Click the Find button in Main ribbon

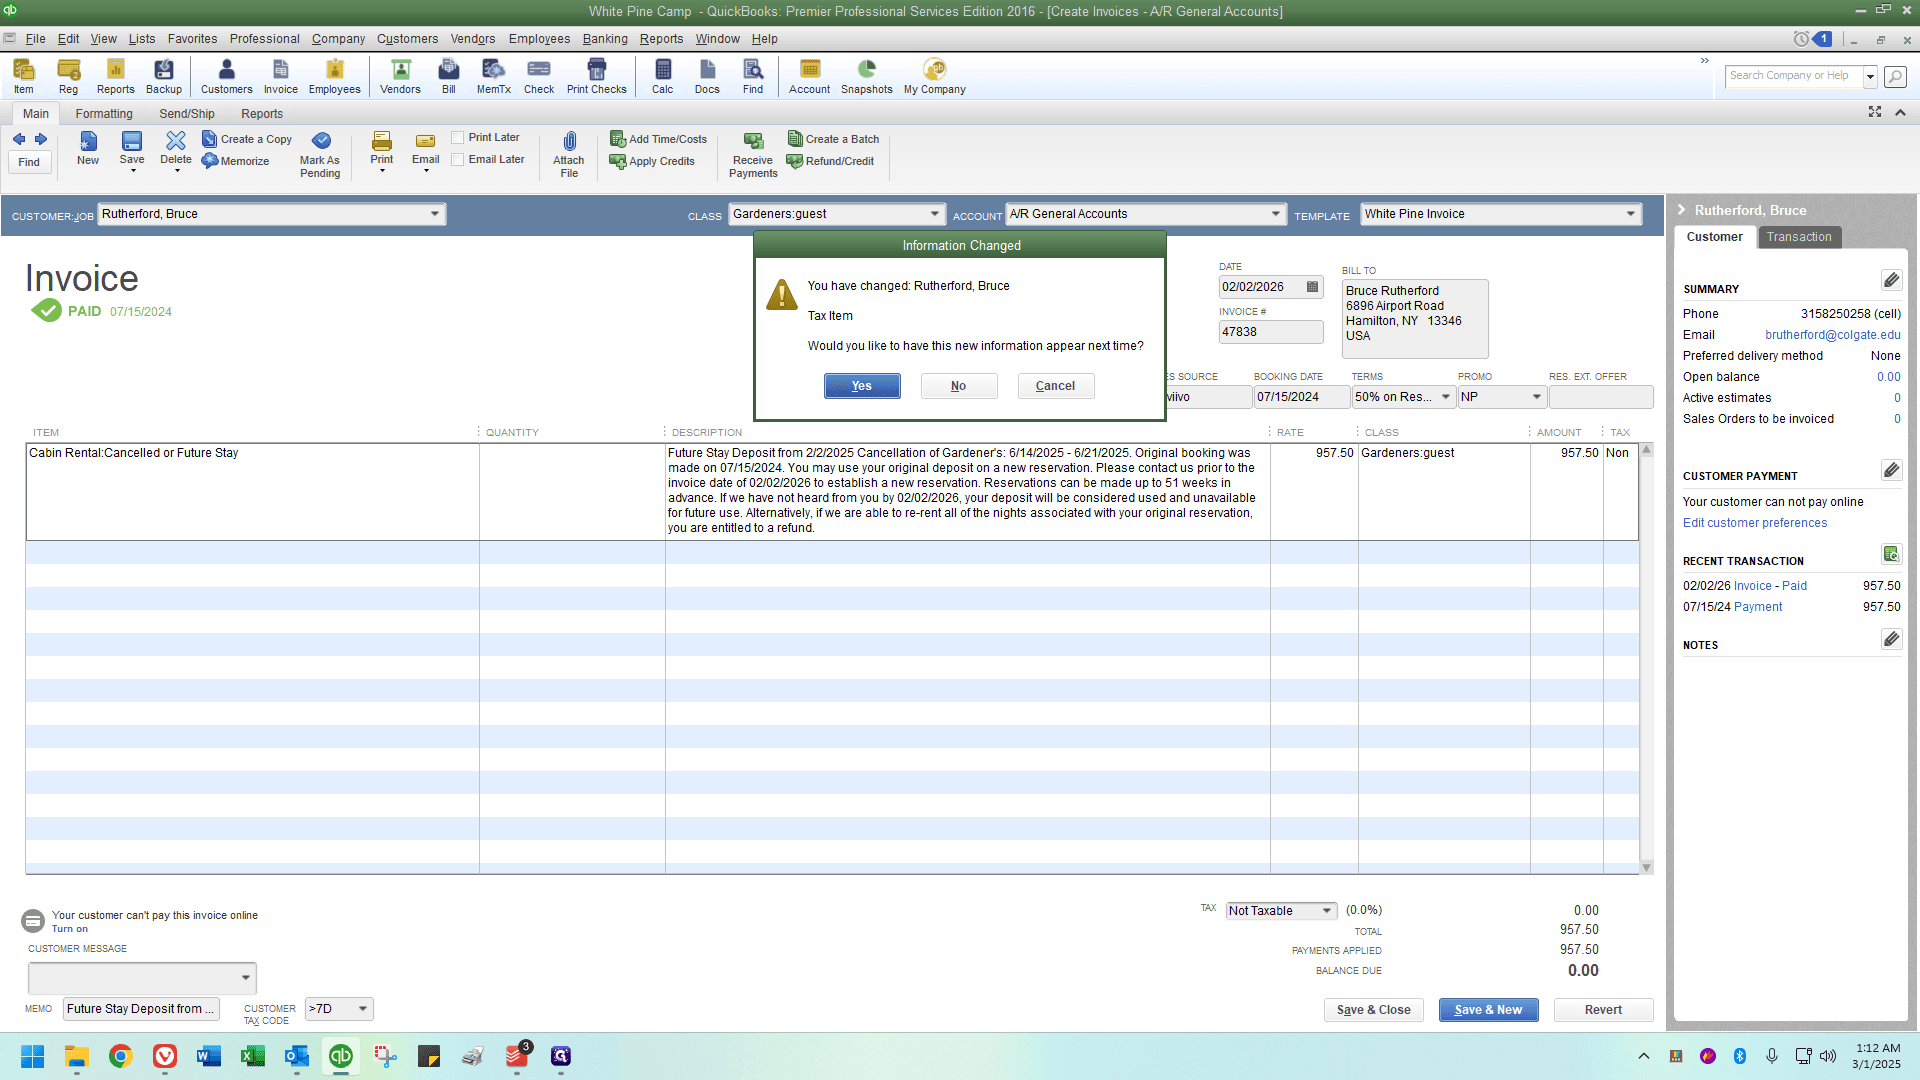[x=29, y=162]
